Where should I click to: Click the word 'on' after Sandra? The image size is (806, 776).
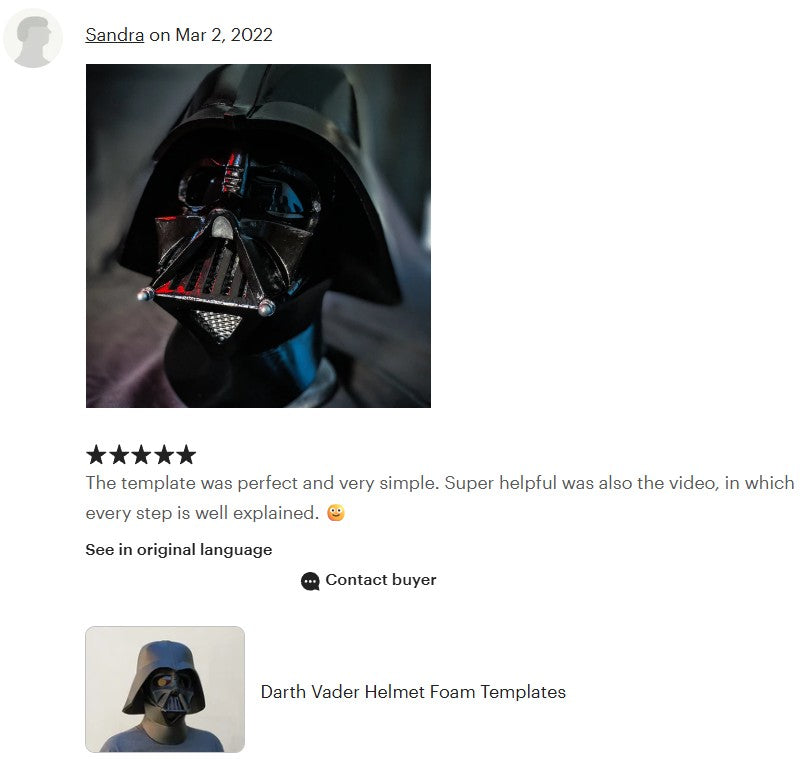click(159, 35)
